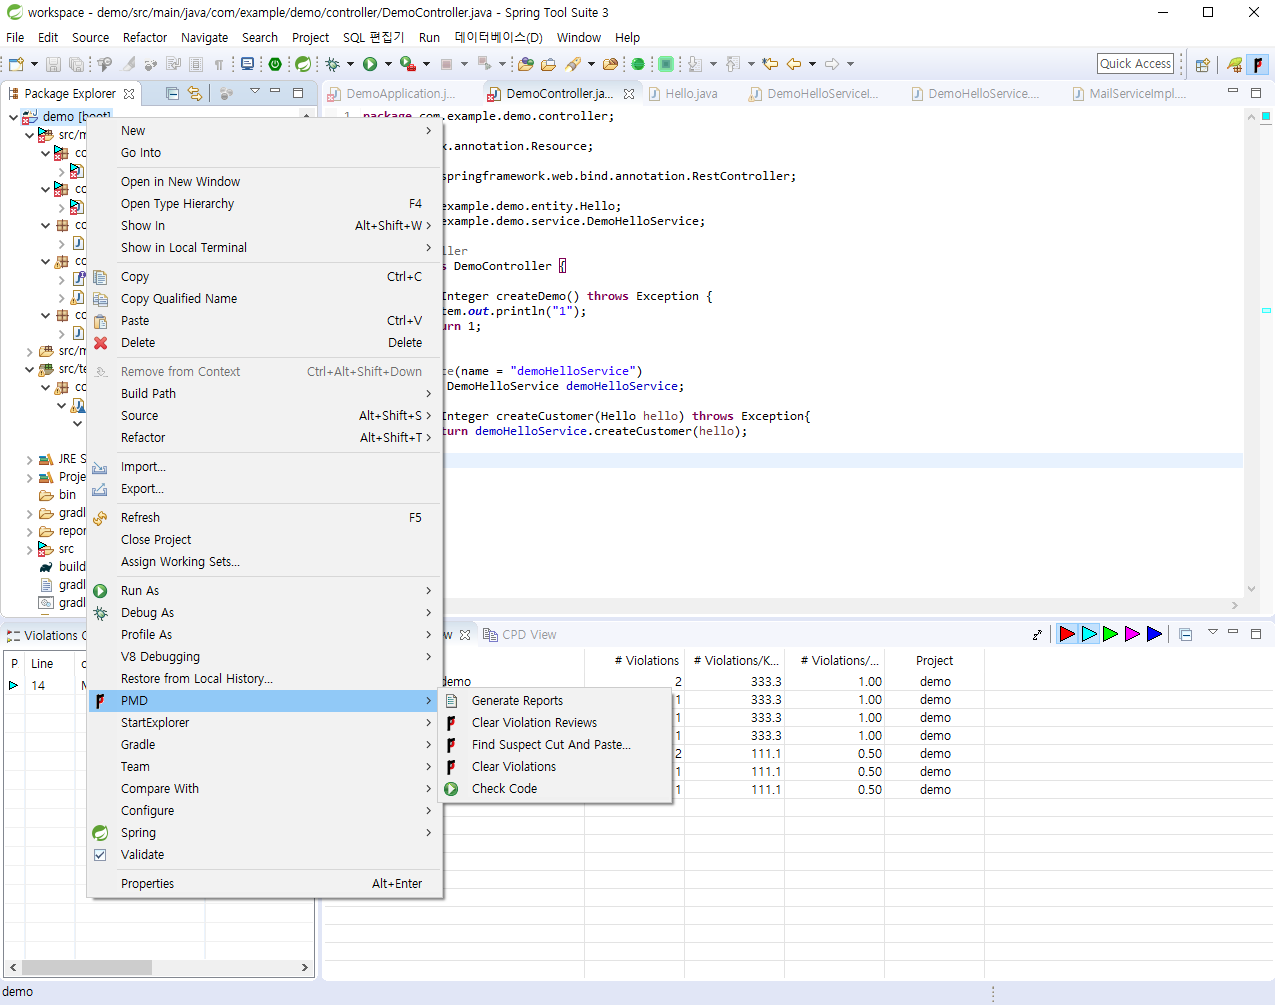The height and width of the screenshot is (1005, 1275).
Task: Open the Run button dropdown arrow
Action: pyautogui.click(x=388, y=64)
